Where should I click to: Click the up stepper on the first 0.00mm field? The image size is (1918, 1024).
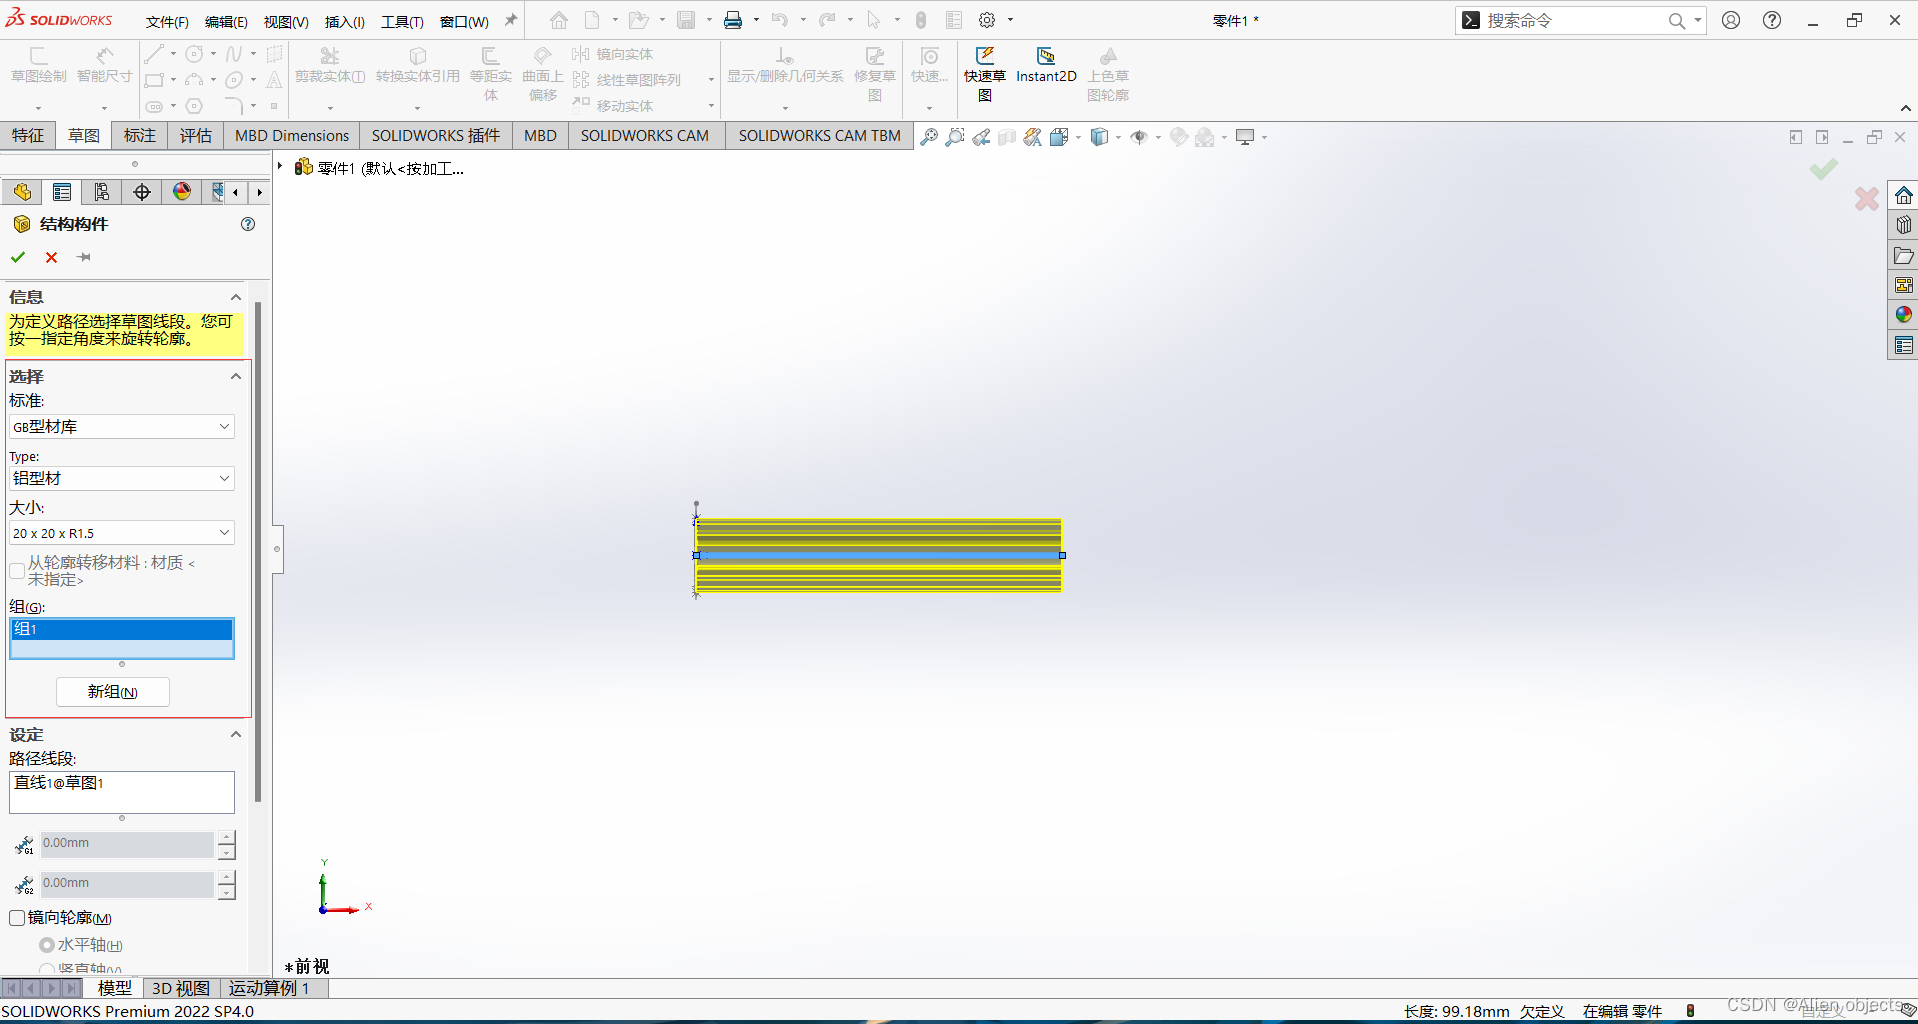point(226,838)
